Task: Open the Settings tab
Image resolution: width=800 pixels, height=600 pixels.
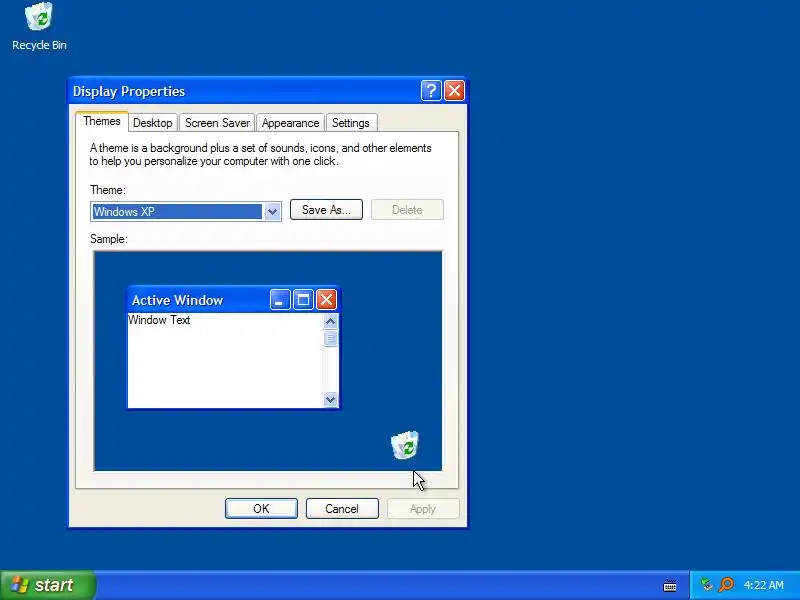Action: [351, 123]
